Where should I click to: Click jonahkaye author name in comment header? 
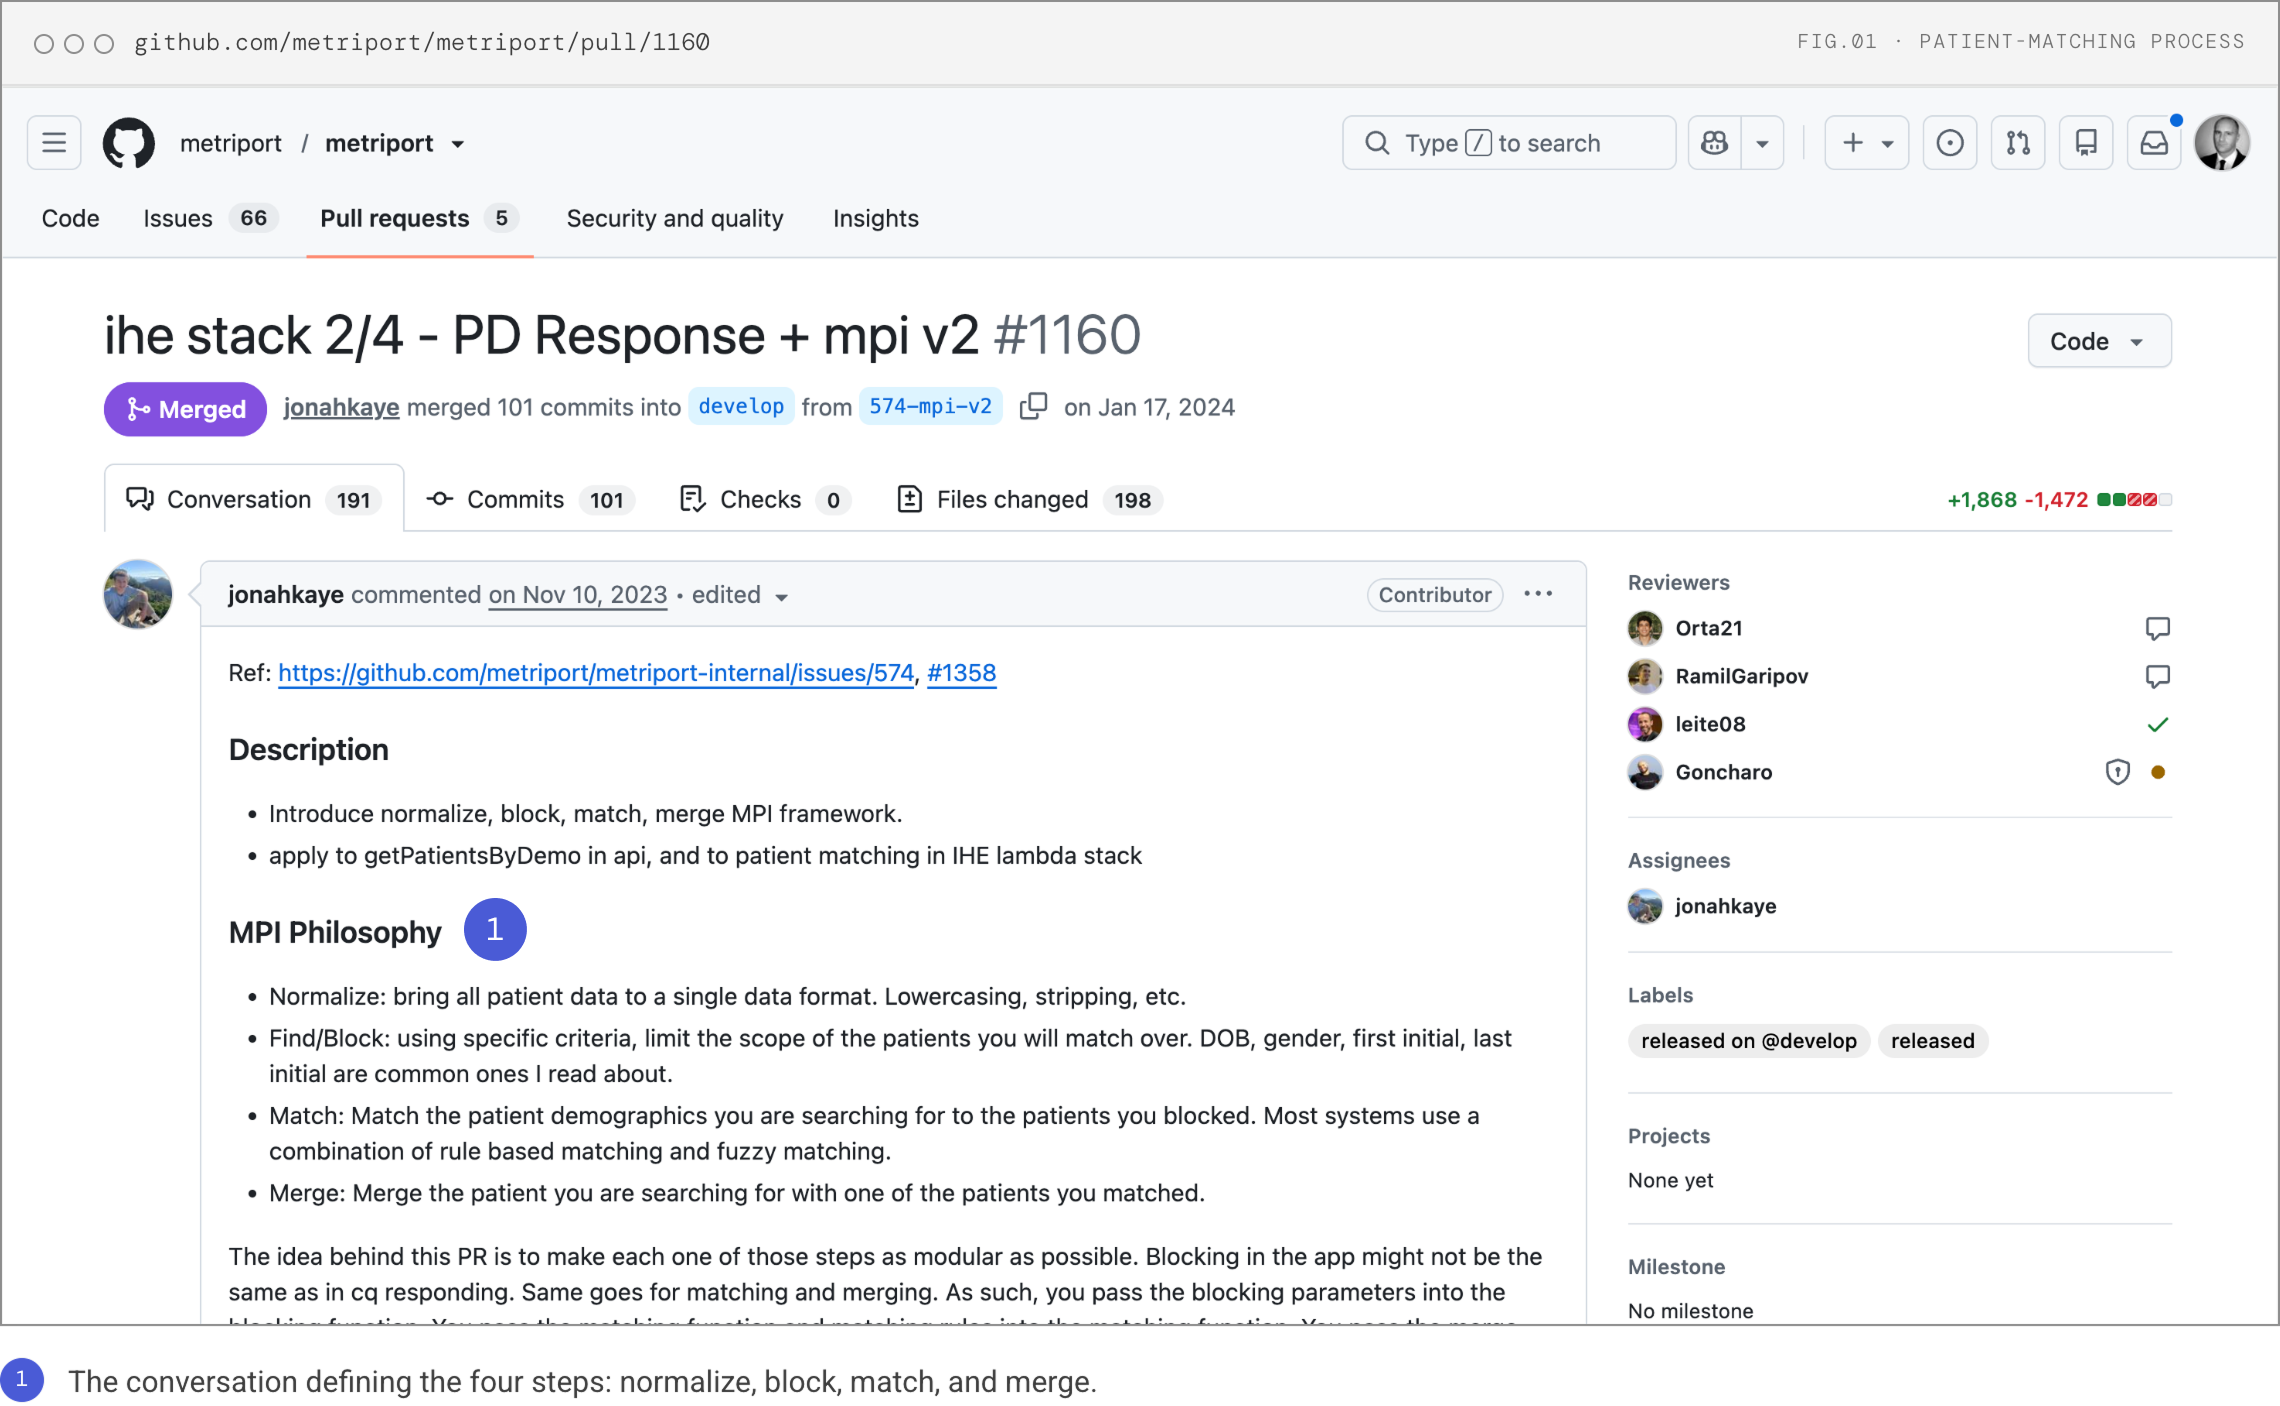[286, 595]
